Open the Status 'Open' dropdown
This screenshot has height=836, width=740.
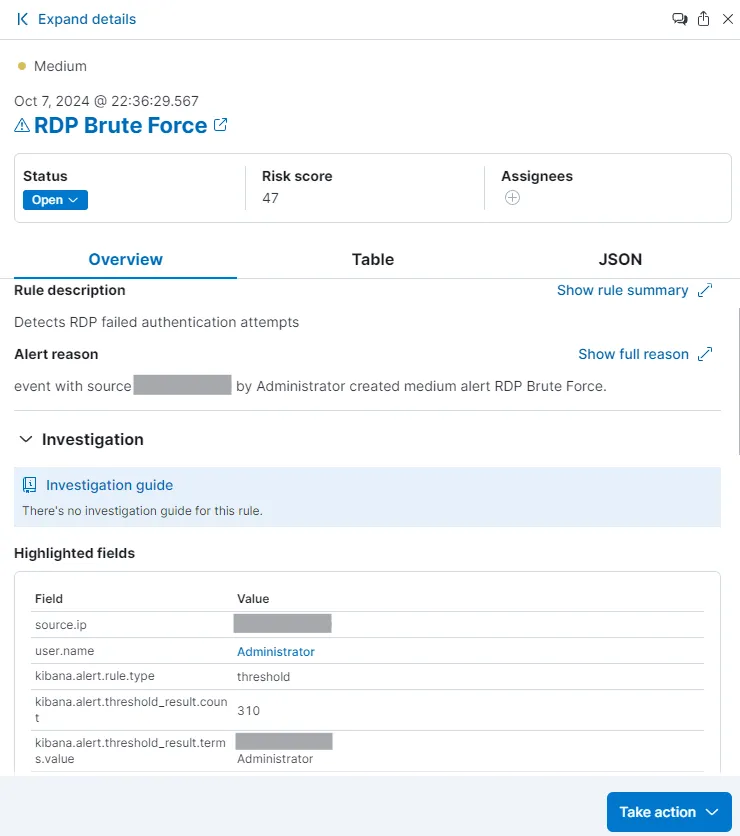point(55,200)
